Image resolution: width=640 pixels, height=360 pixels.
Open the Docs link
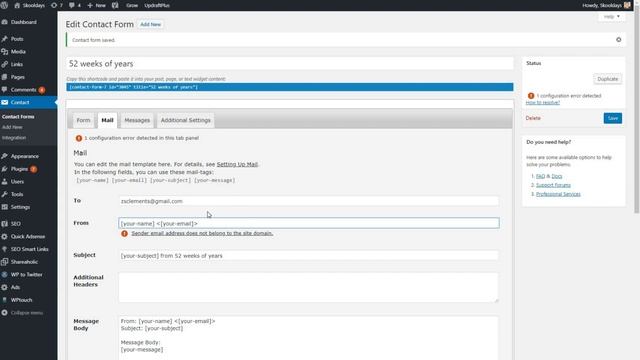(557, 176)
